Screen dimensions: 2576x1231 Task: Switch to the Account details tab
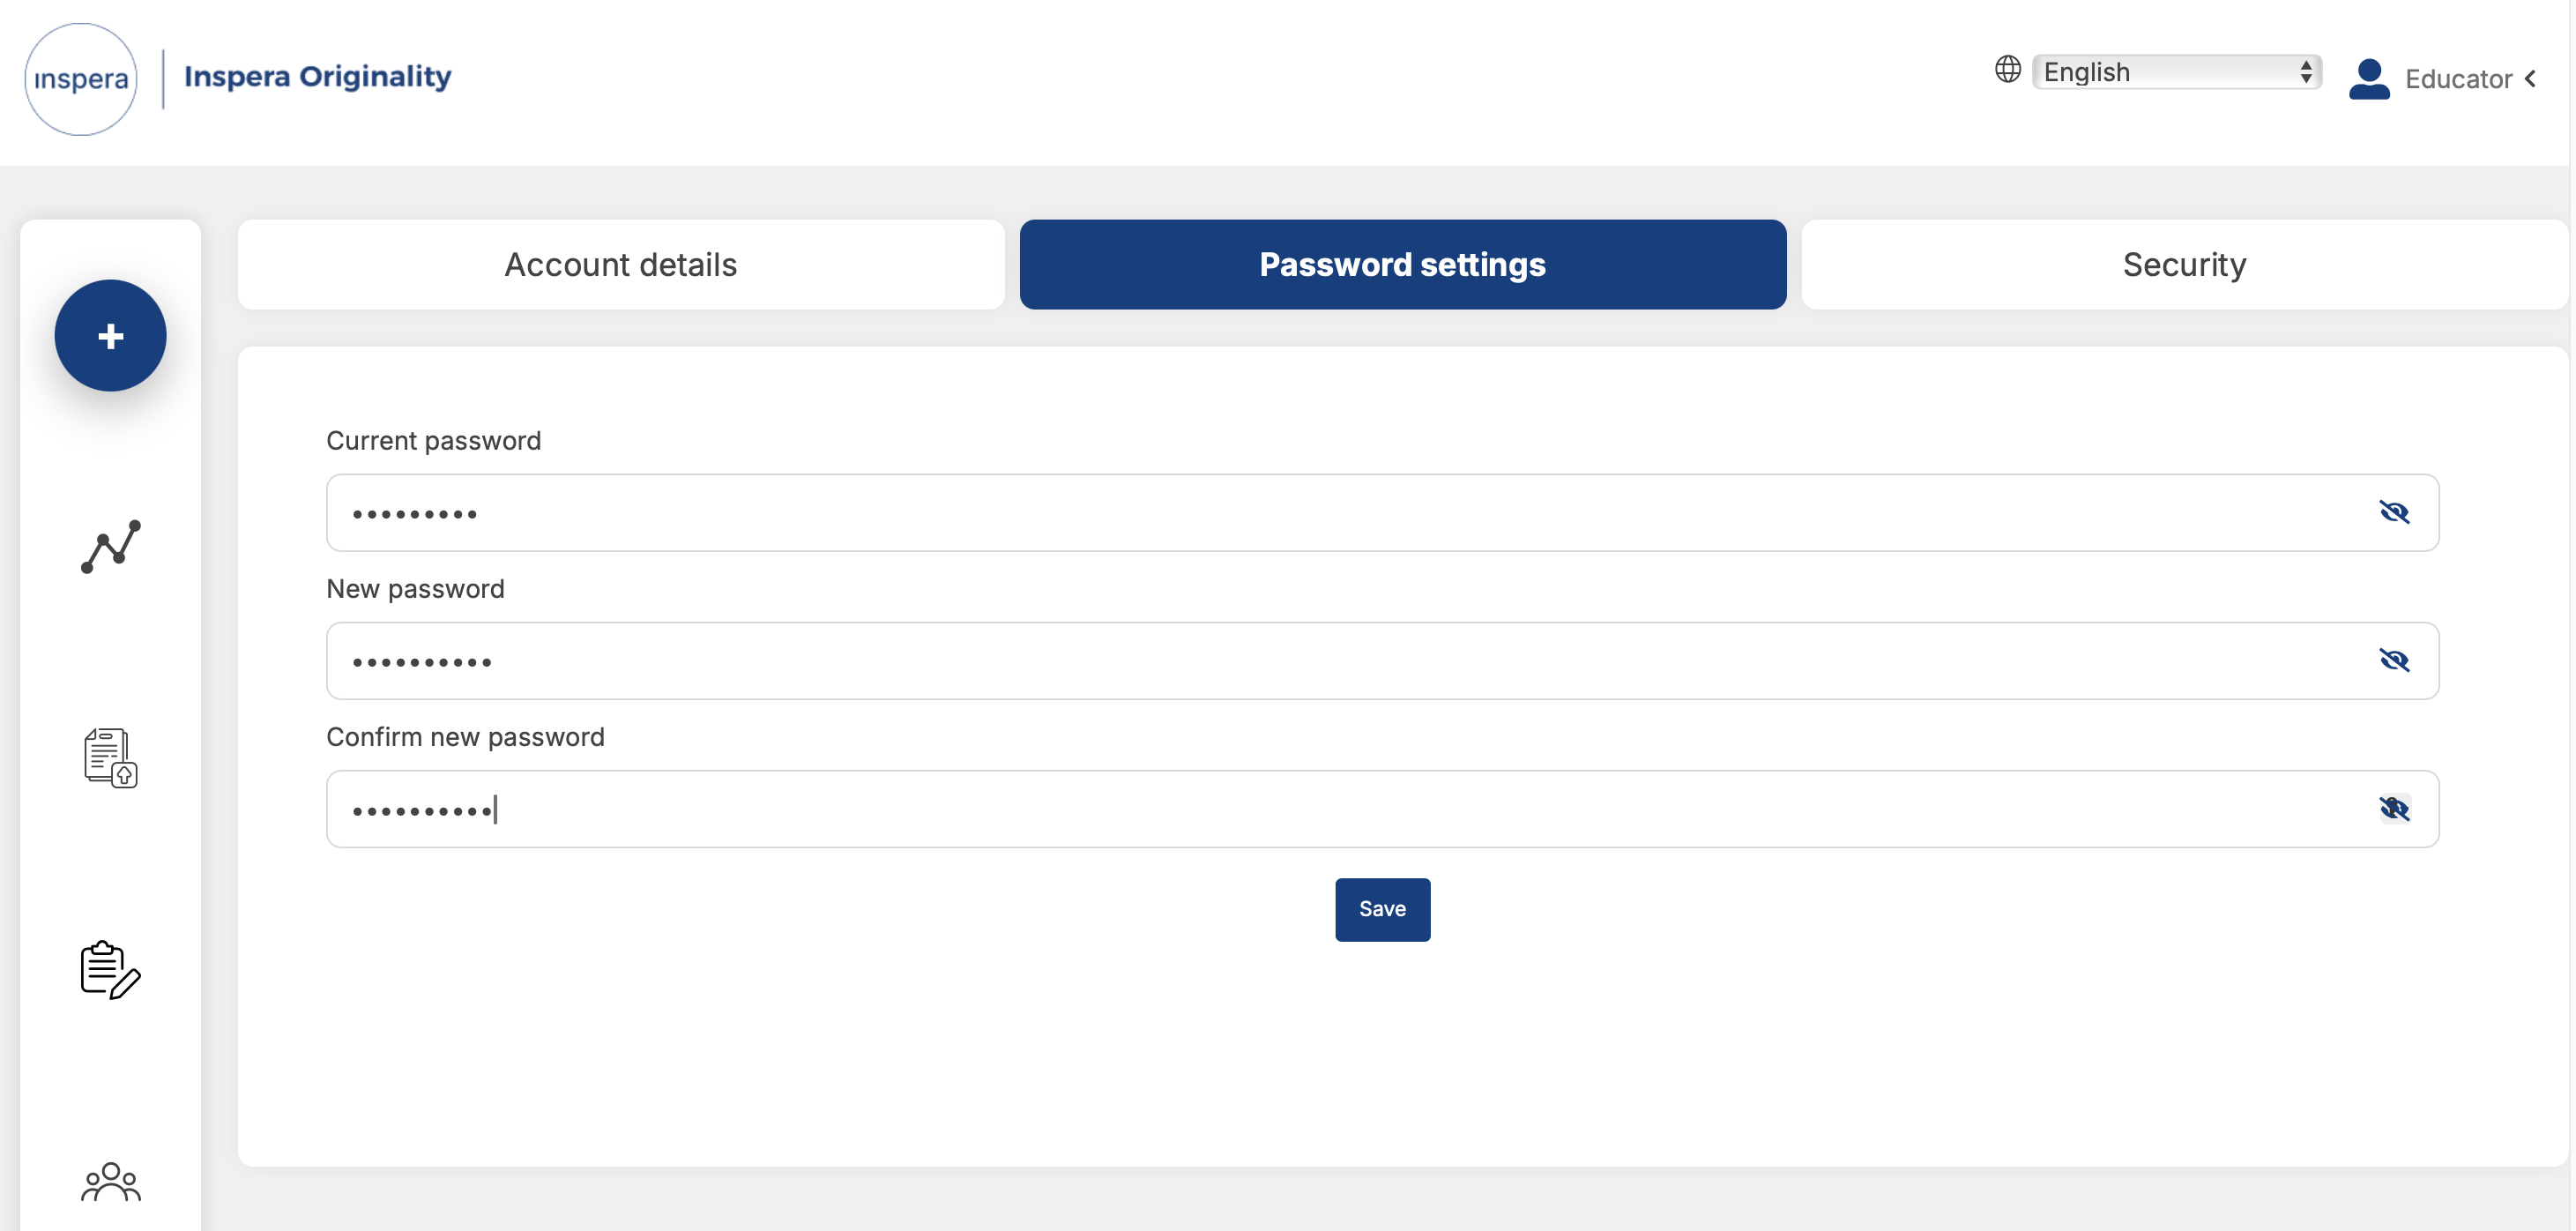620,264
